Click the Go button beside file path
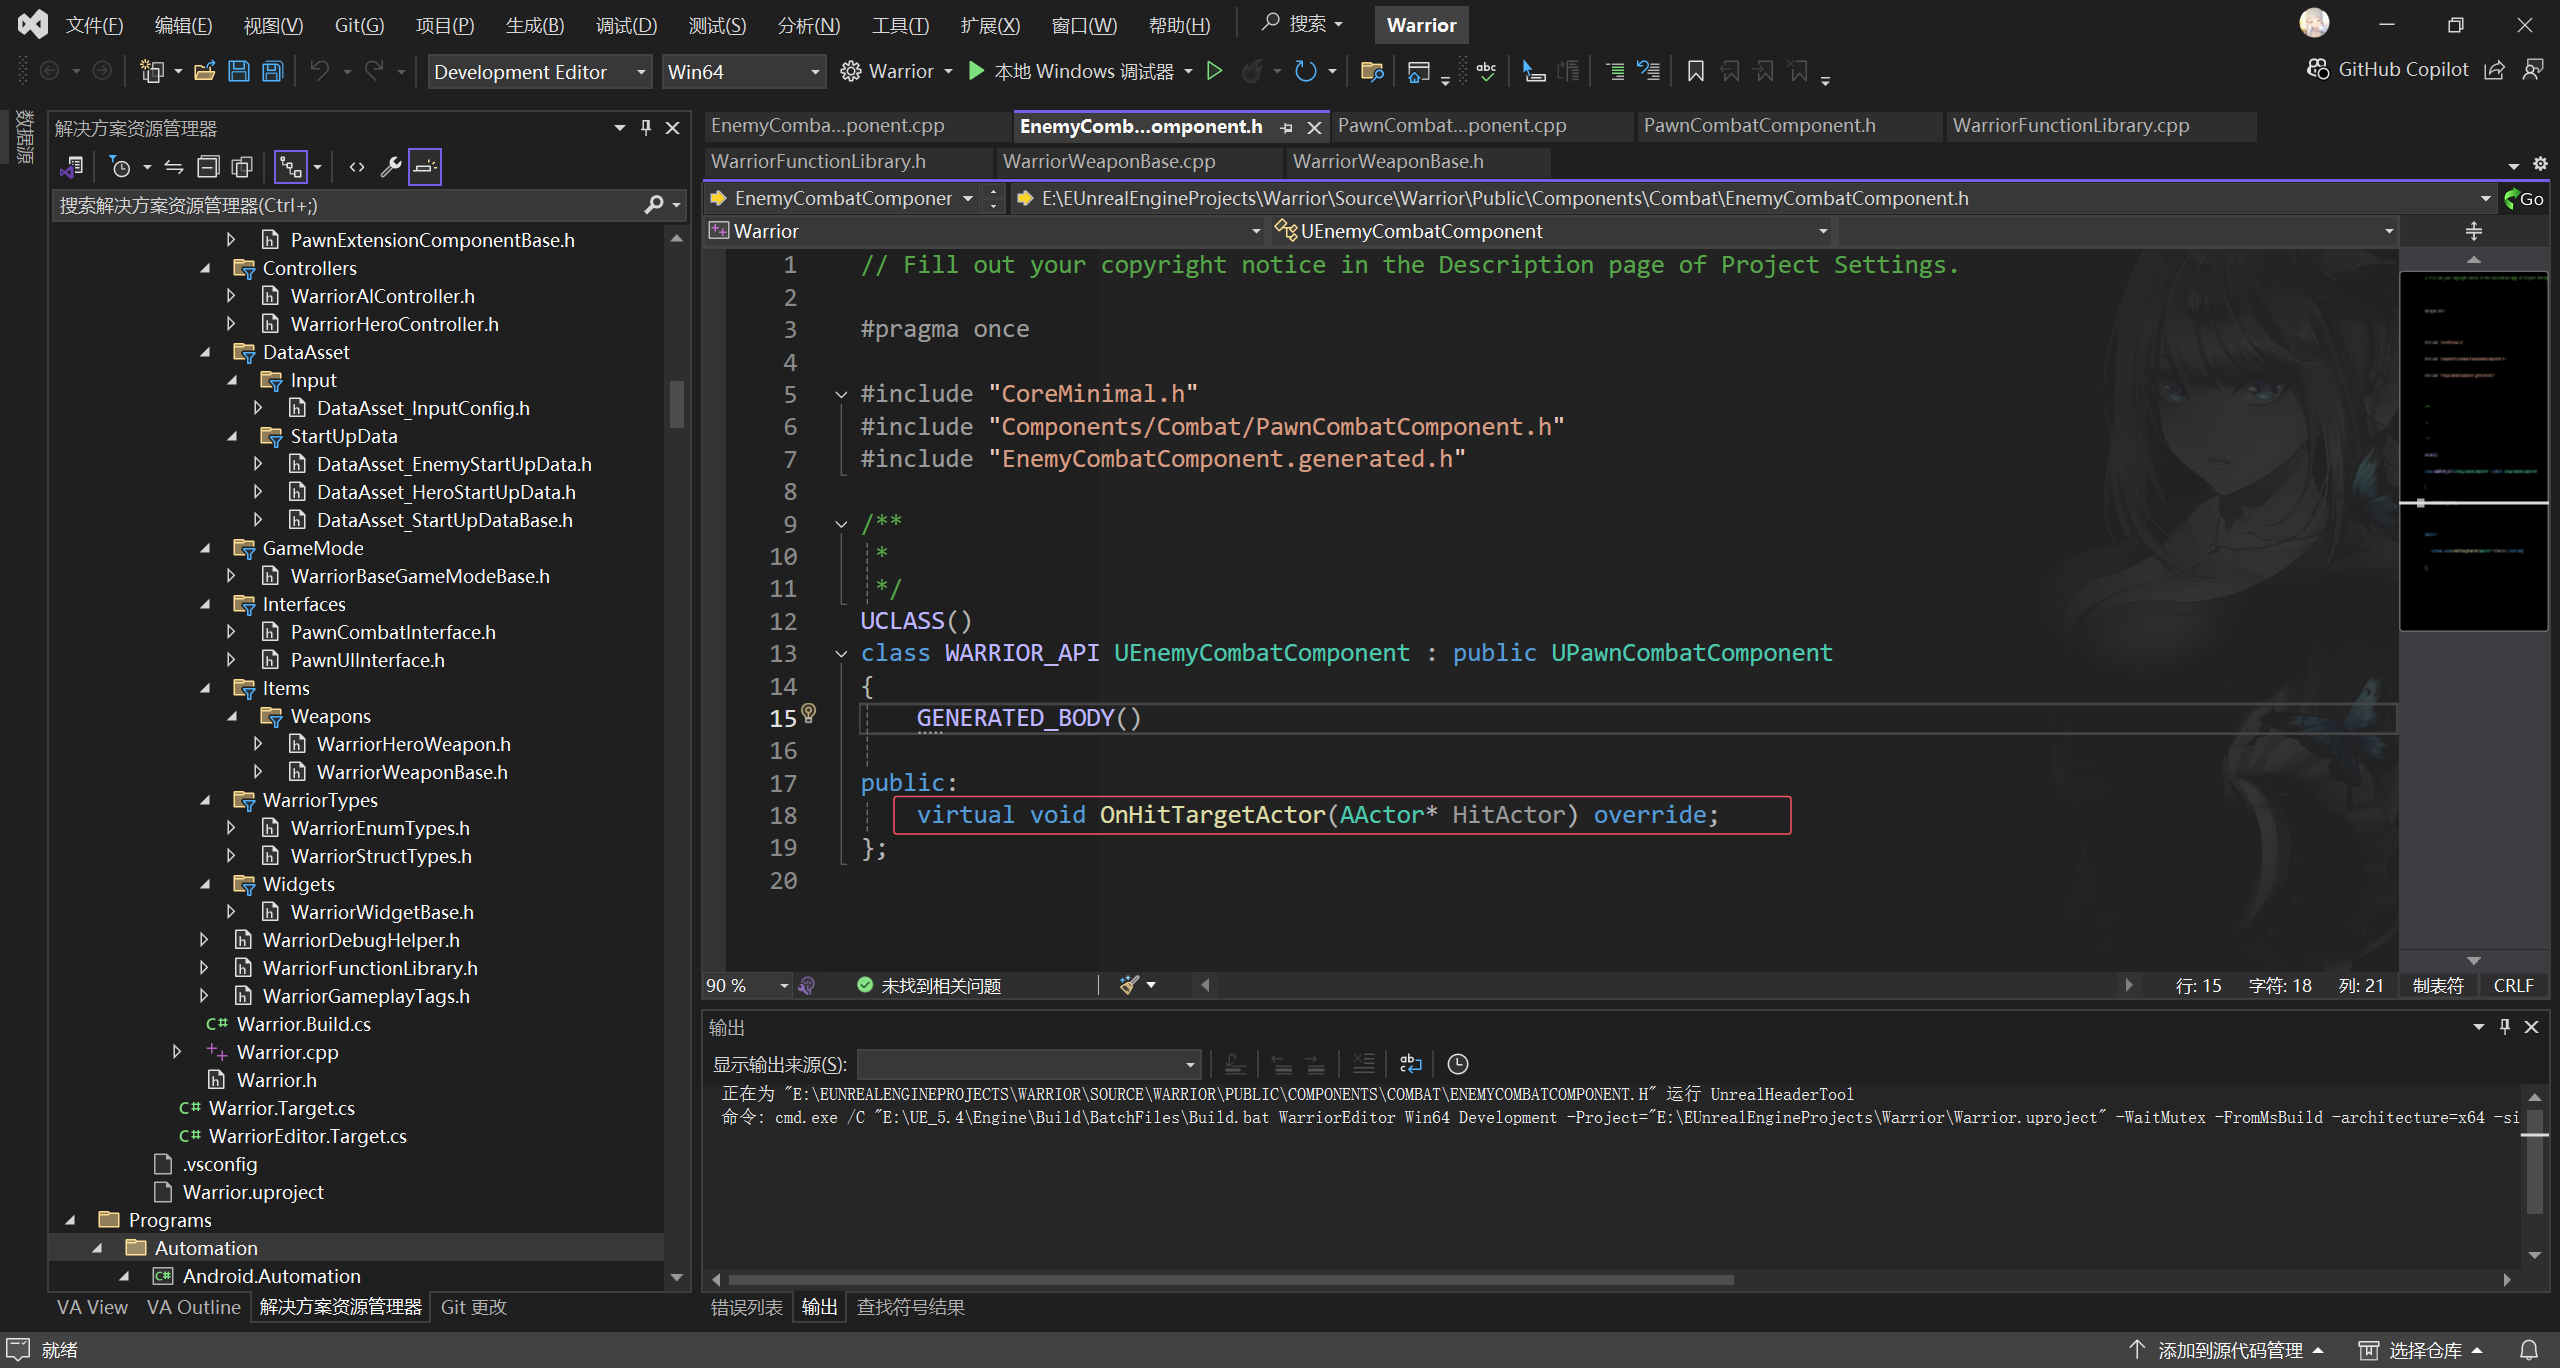The image size is (2560, 1368). point(2524,199)
